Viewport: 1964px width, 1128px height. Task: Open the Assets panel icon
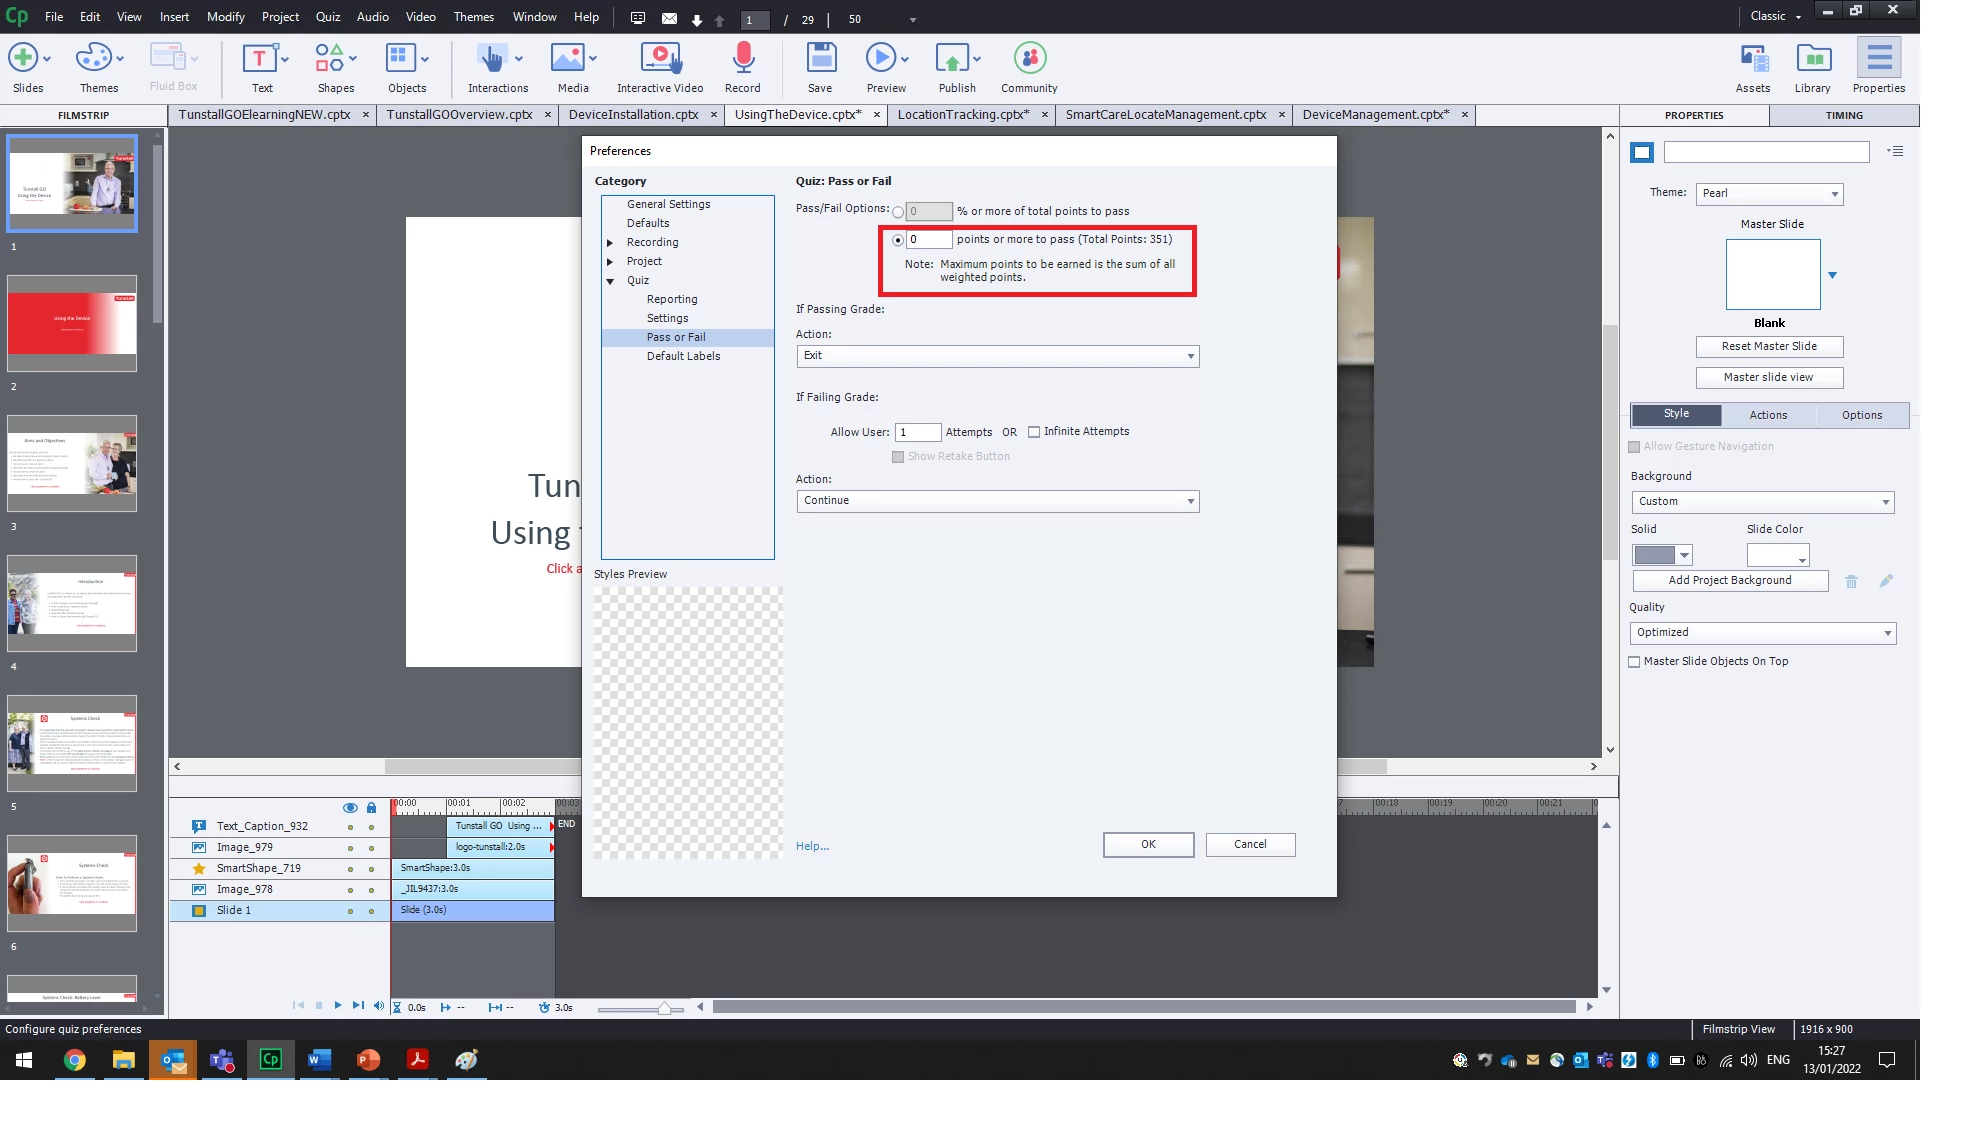(x=1752, y=60)
